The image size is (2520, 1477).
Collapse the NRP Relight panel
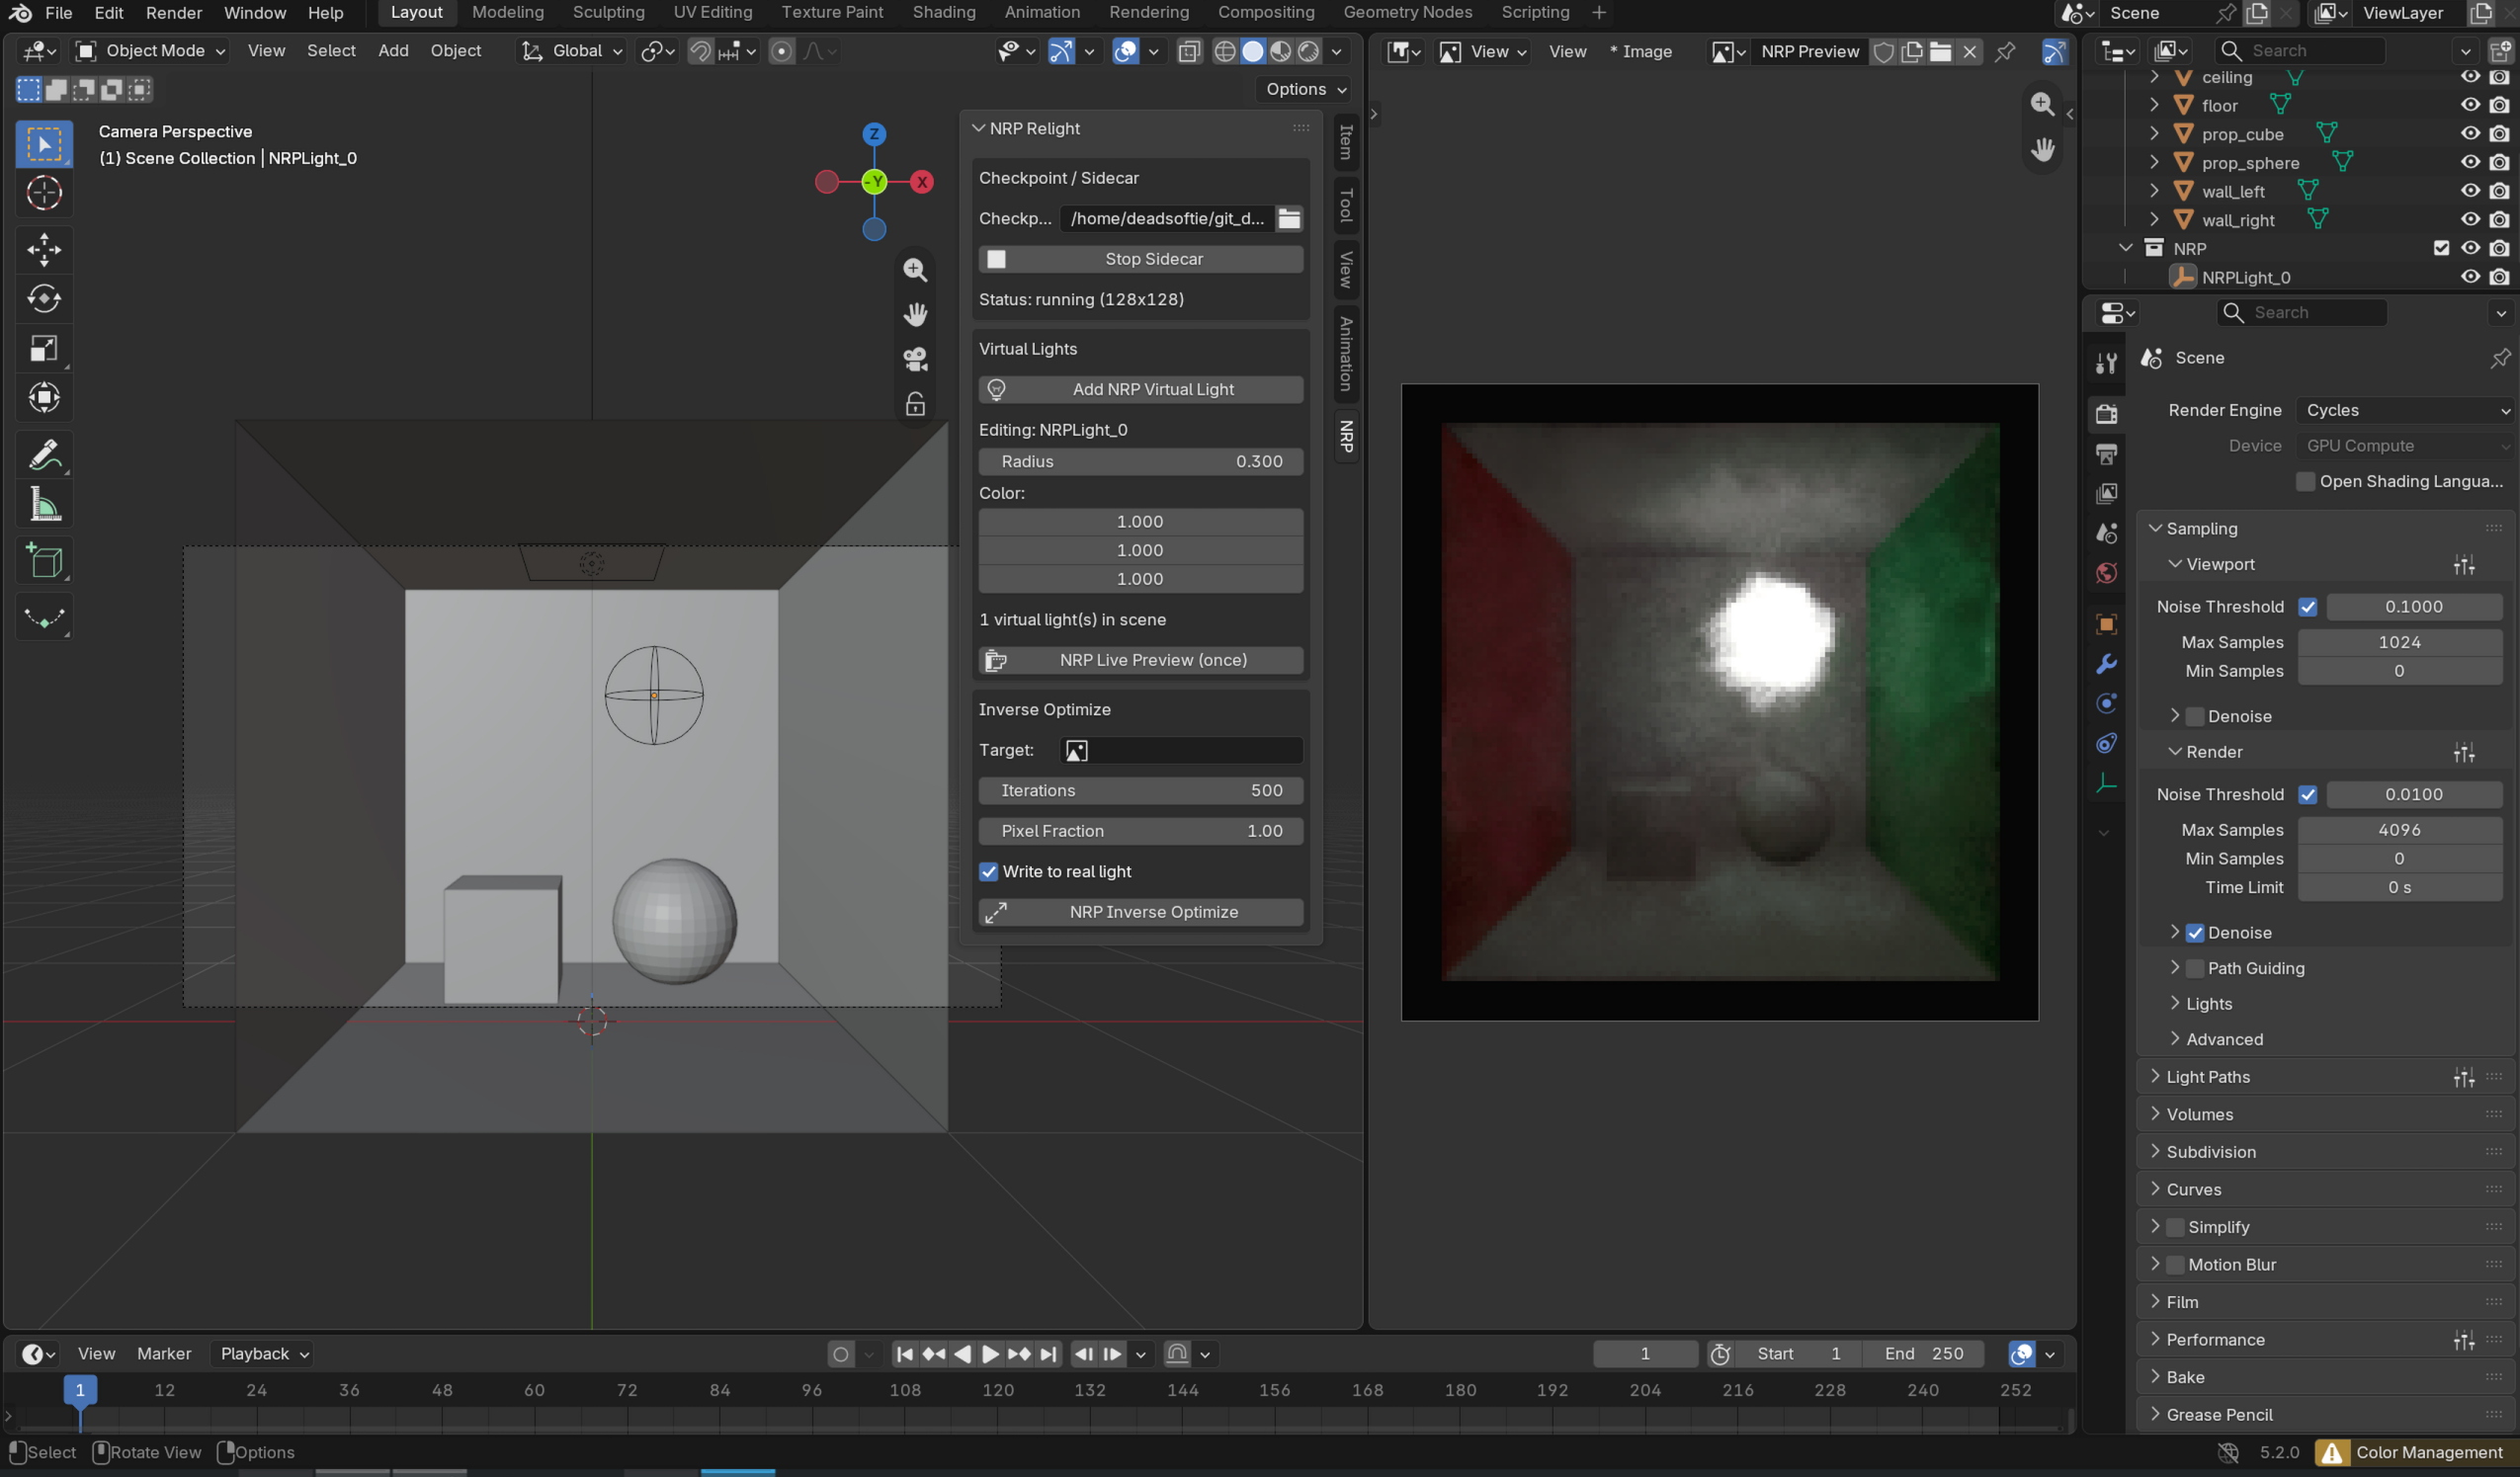coord(978,128)
